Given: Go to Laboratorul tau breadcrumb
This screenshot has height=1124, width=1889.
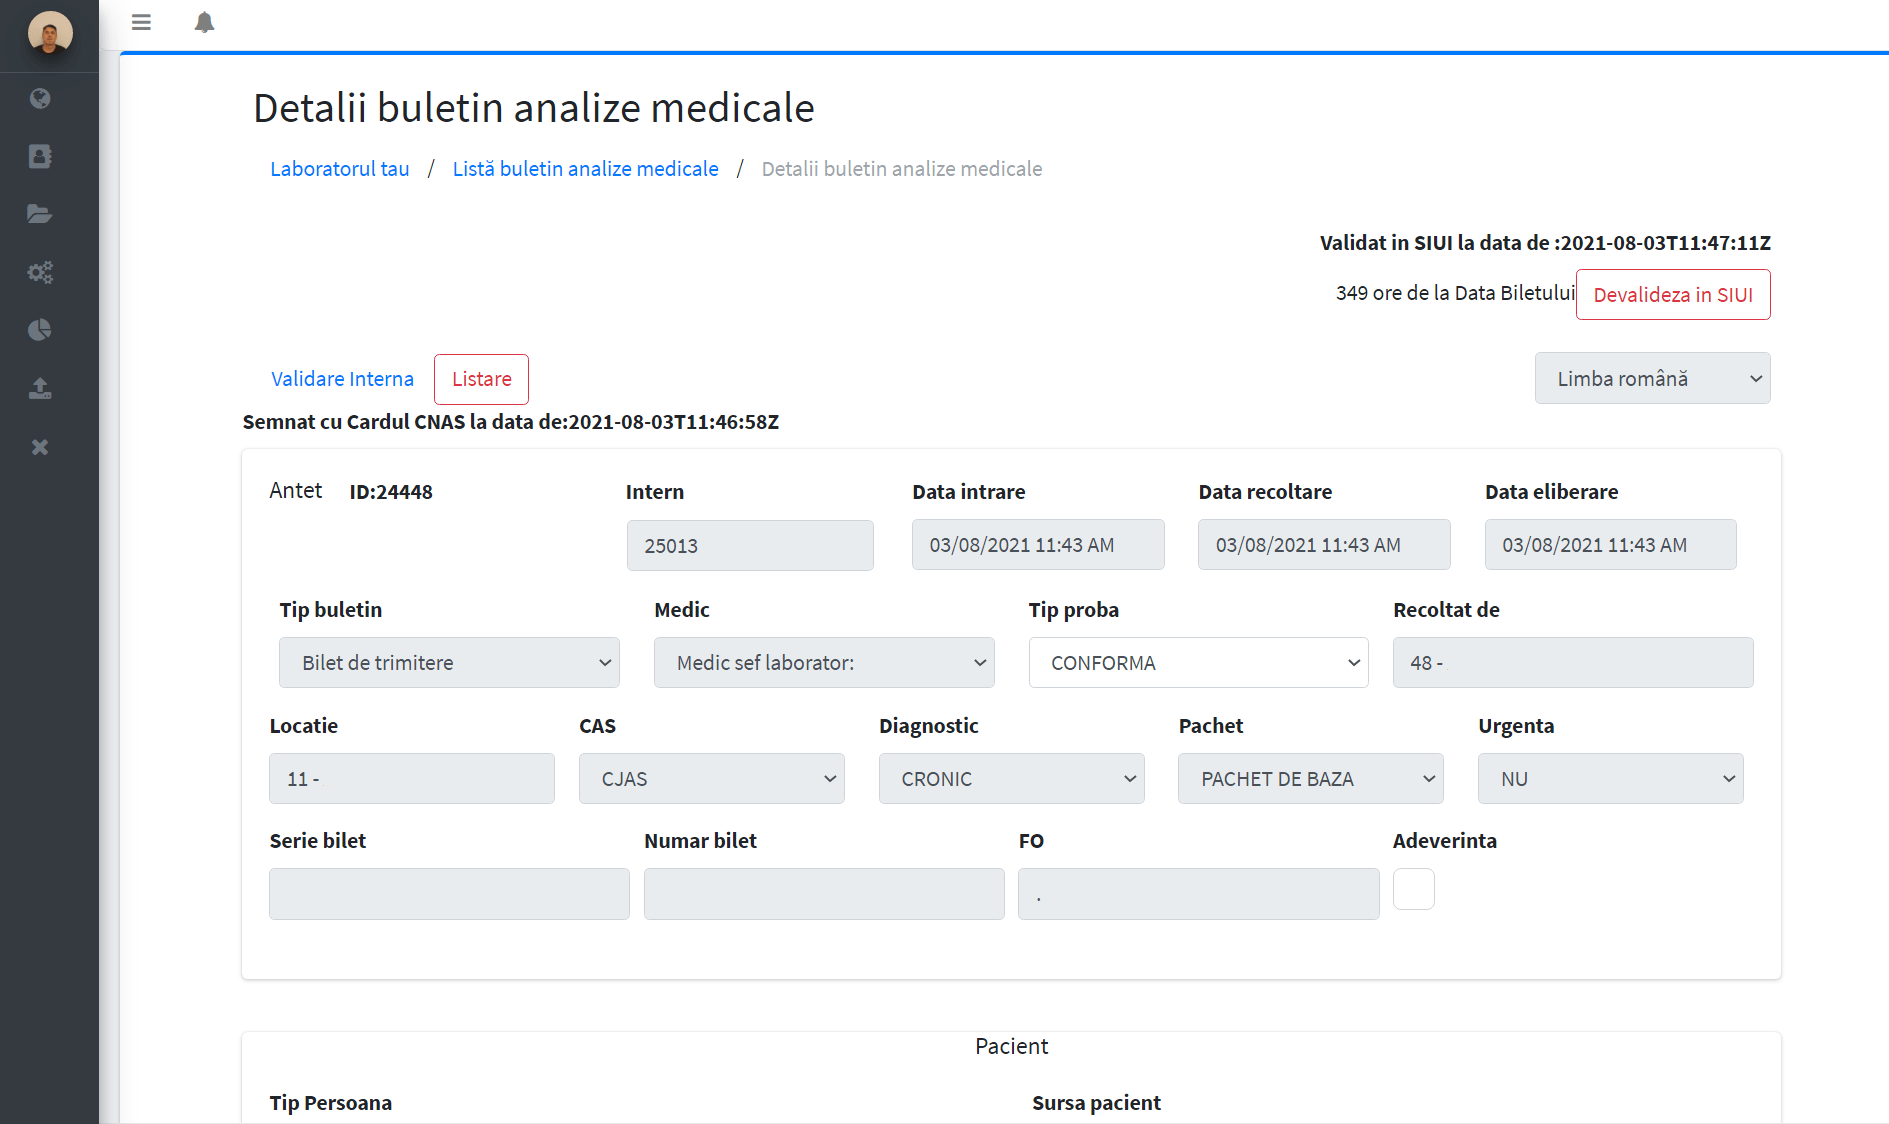Looking at the screenshot, I should [x=340, y=169].
